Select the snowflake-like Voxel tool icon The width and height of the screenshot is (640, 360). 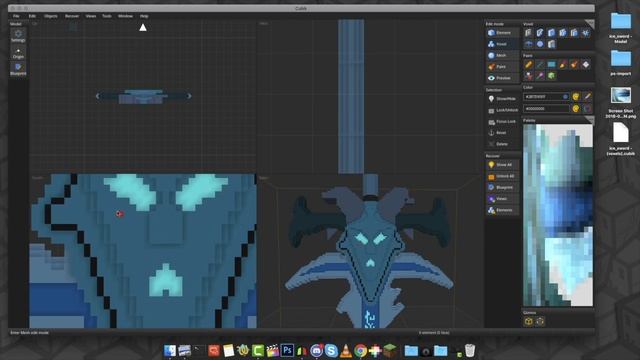point(586,33)
